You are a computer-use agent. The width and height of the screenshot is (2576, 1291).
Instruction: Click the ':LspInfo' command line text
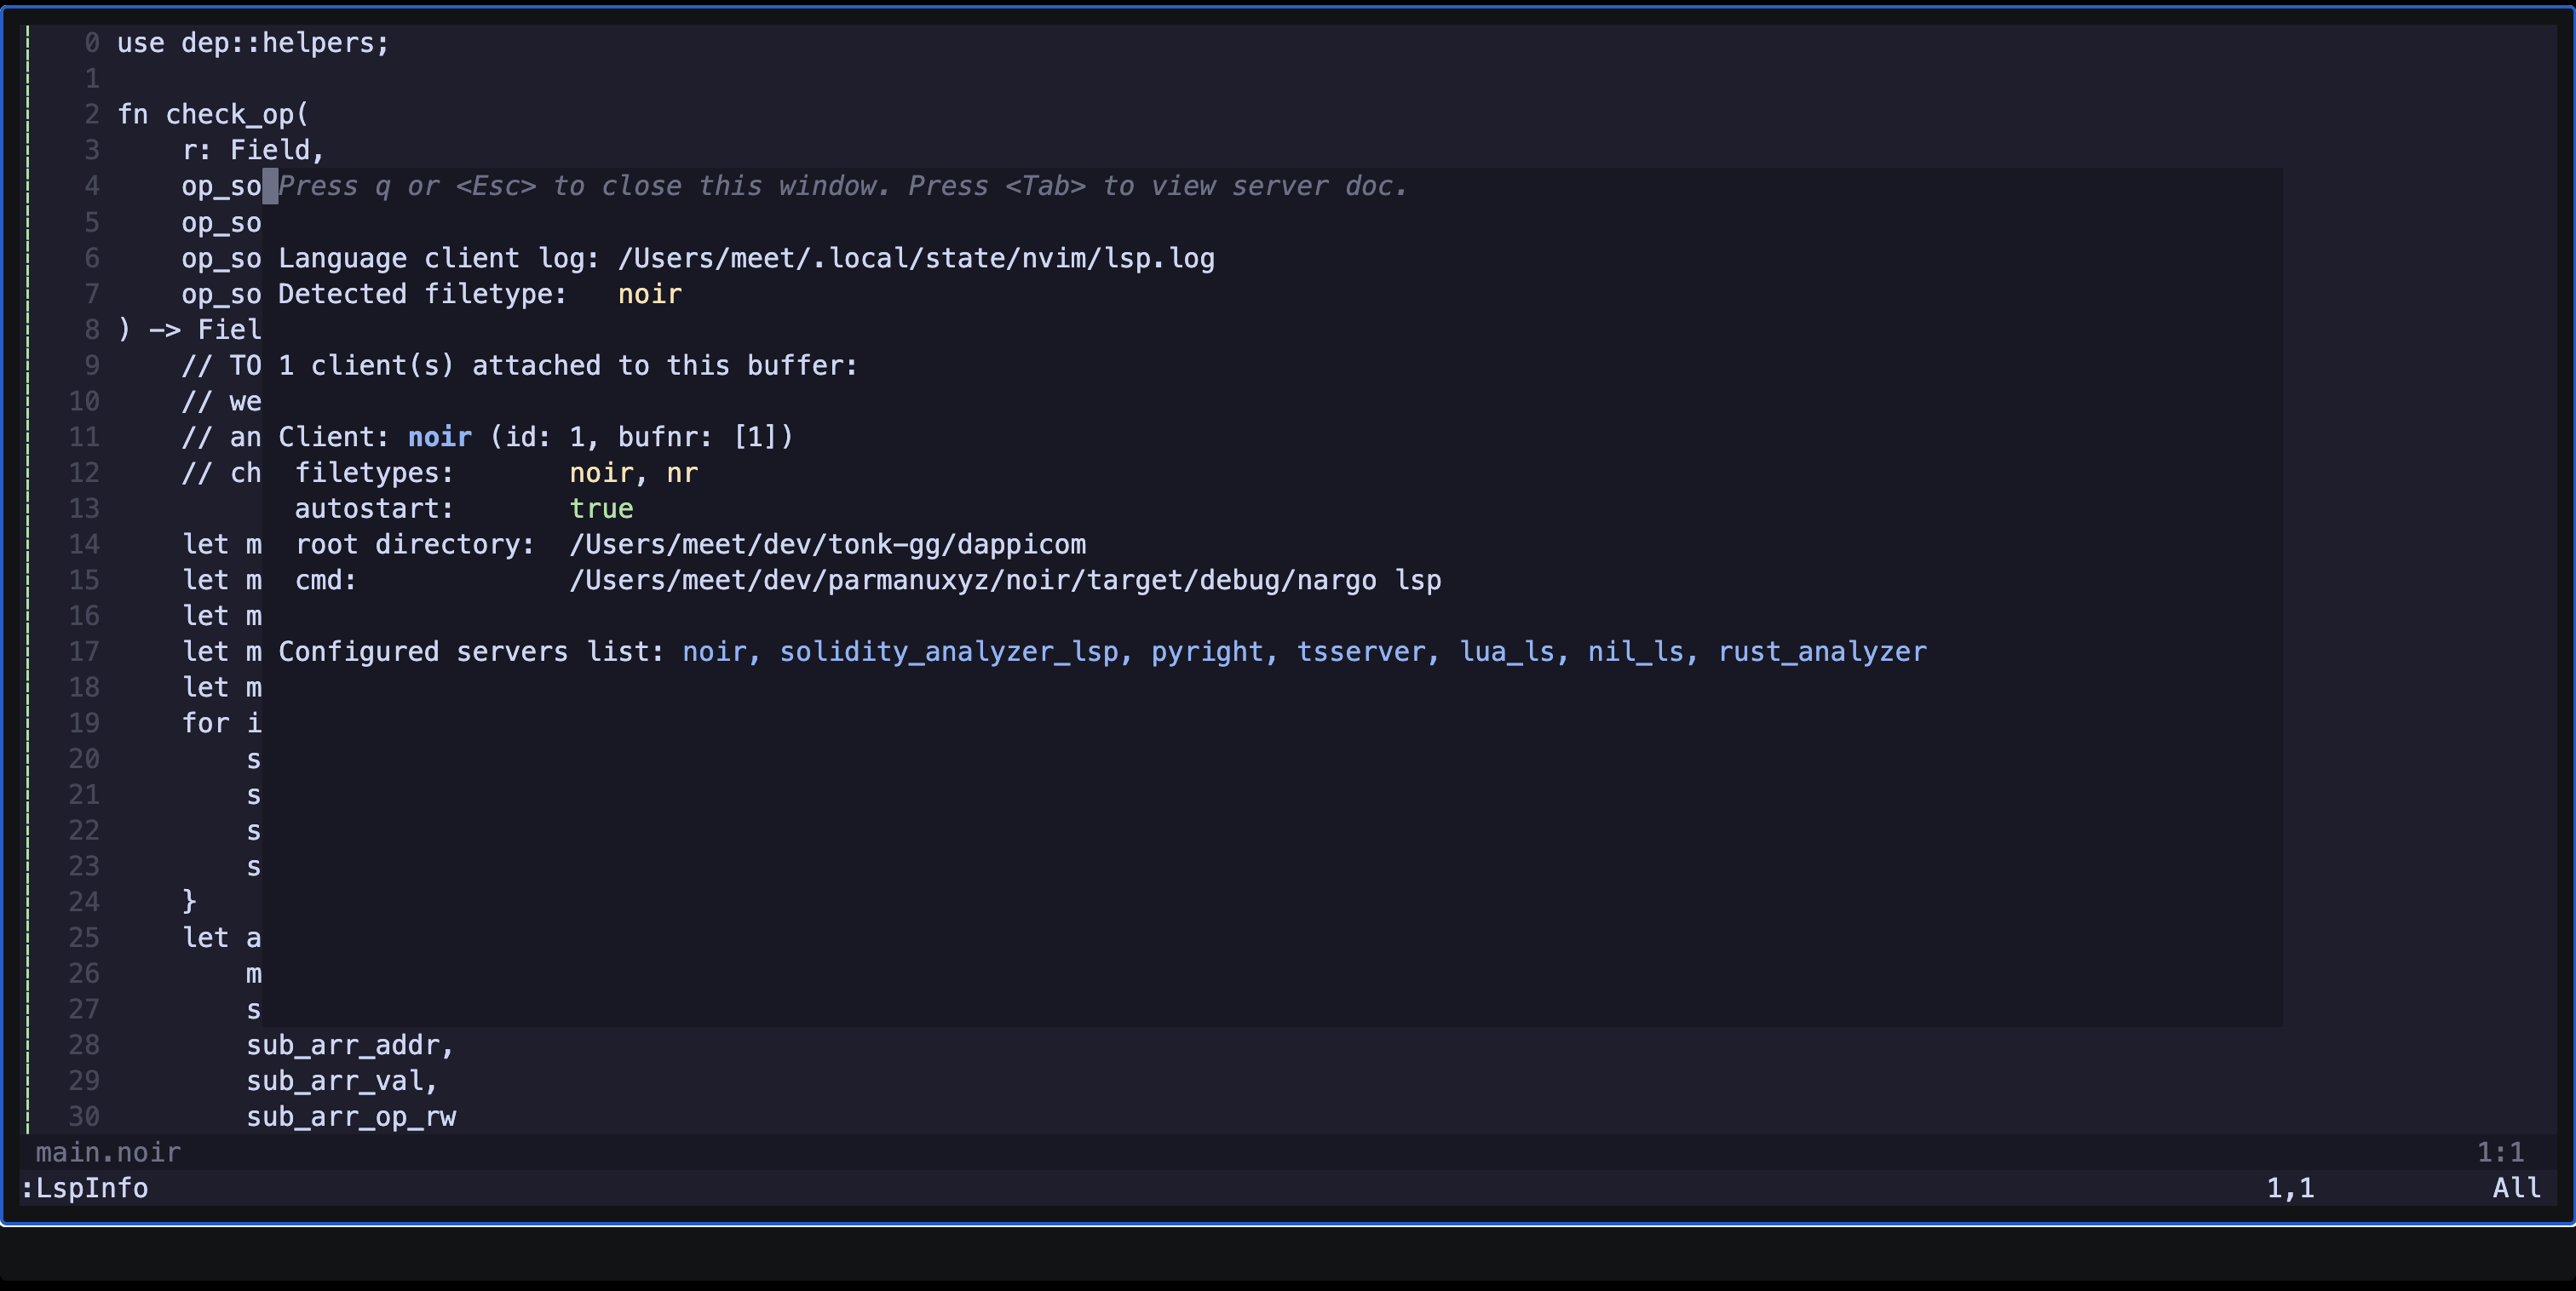84,1188
